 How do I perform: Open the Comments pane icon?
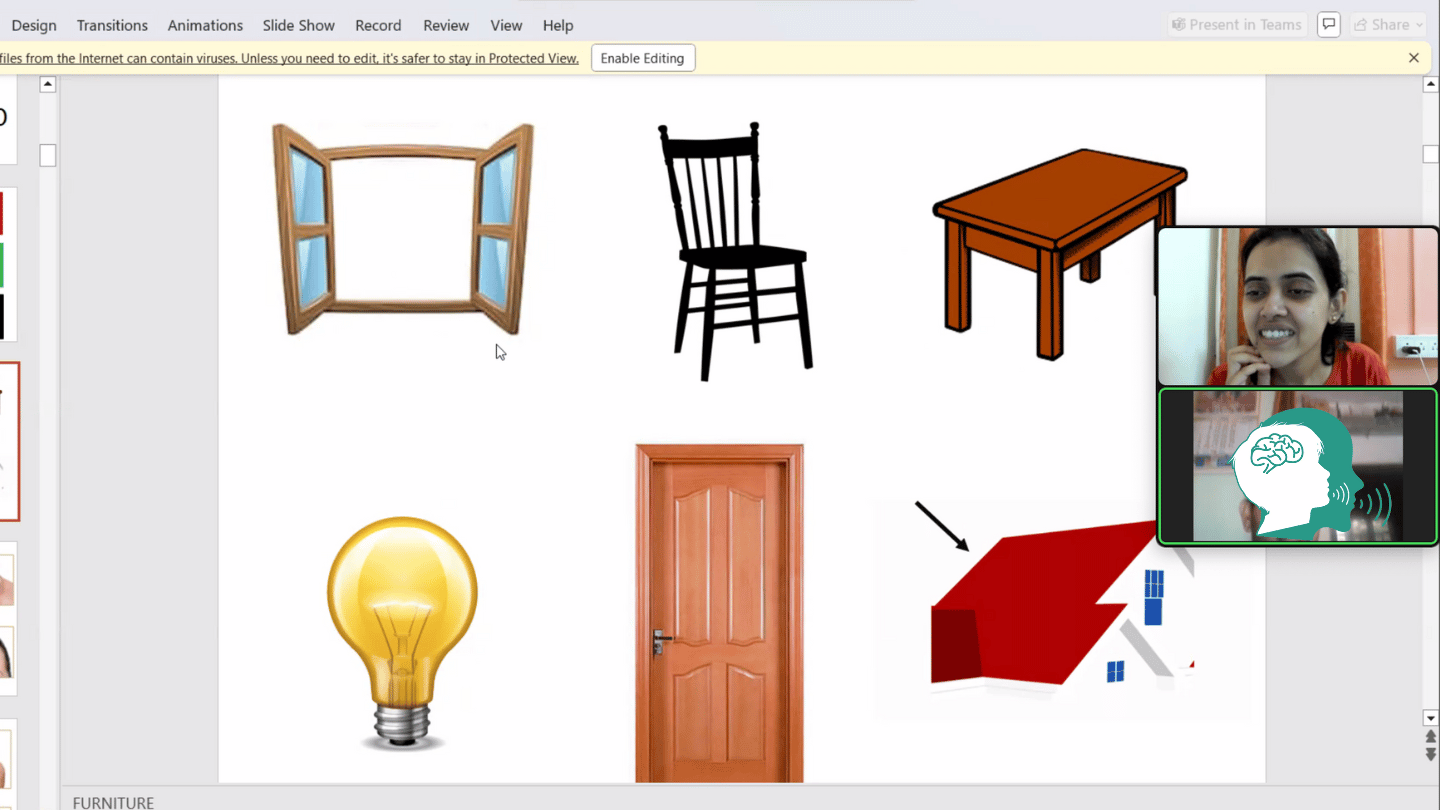coord(1328,25)
